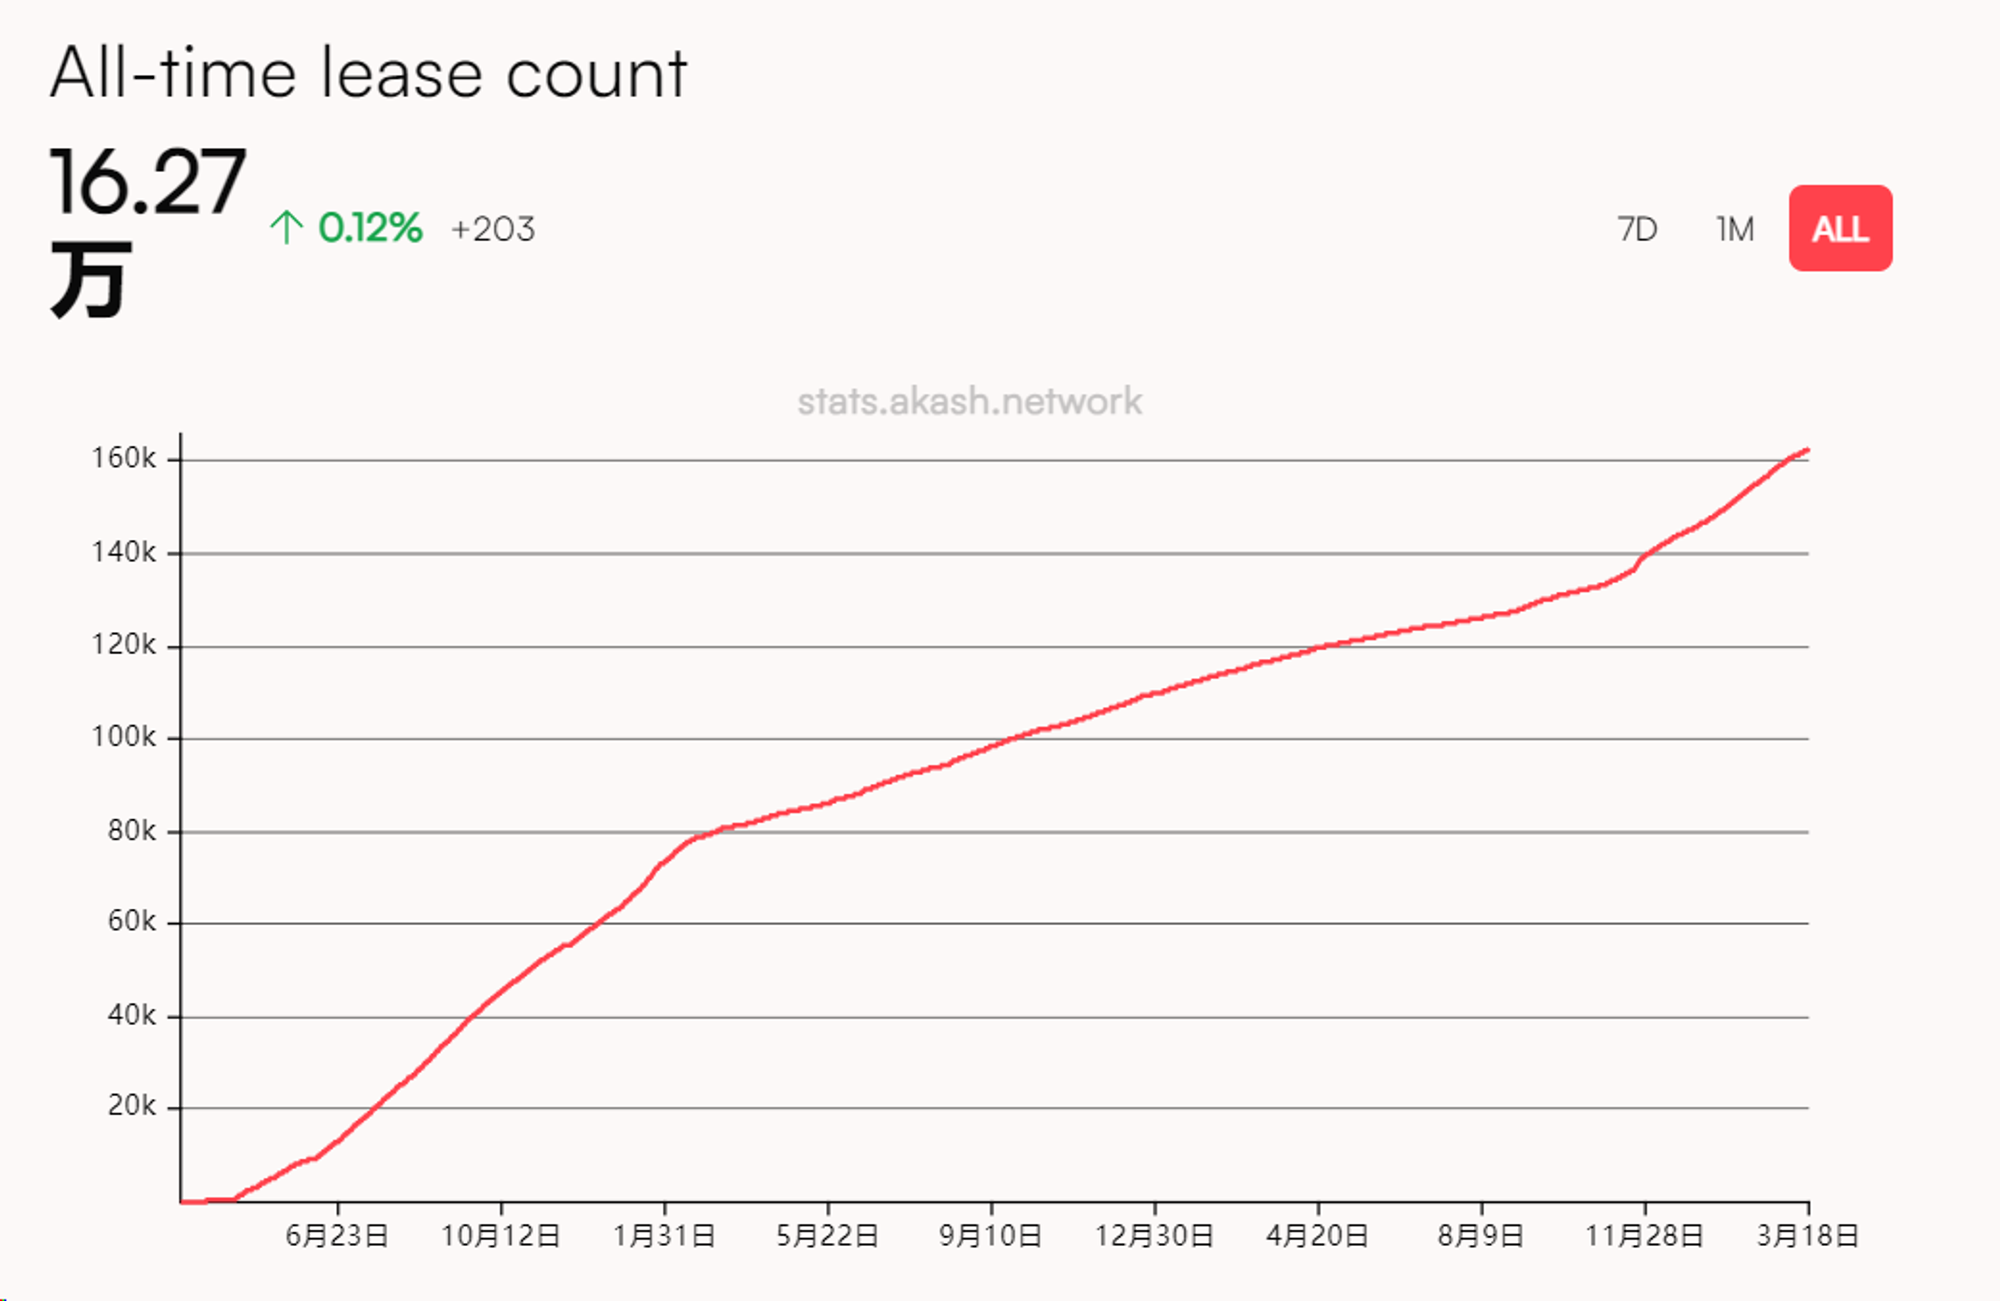
Task: Click the stats.akash.network watermark
Action: [969, 401]
